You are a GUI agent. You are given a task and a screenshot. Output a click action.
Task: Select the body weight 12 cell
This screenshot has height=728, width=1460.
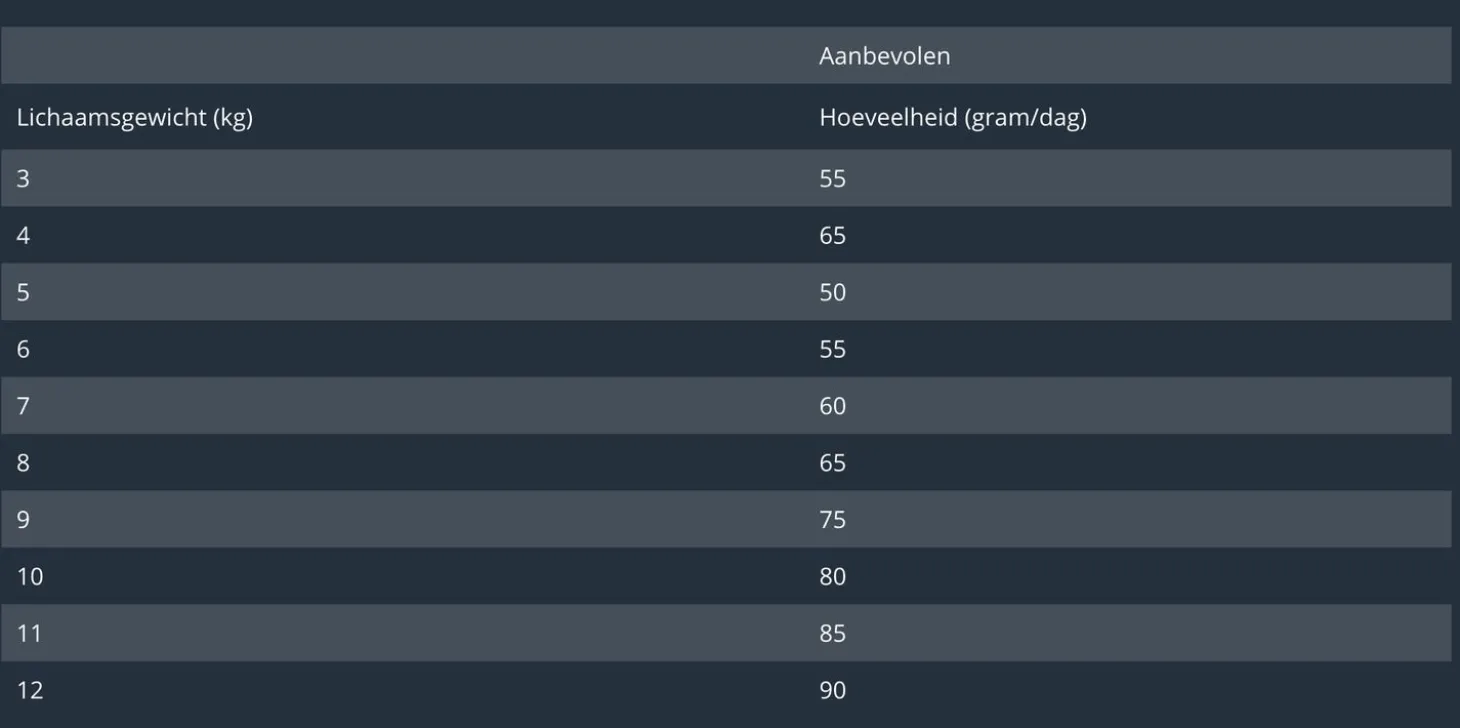(x=30, y=691)
